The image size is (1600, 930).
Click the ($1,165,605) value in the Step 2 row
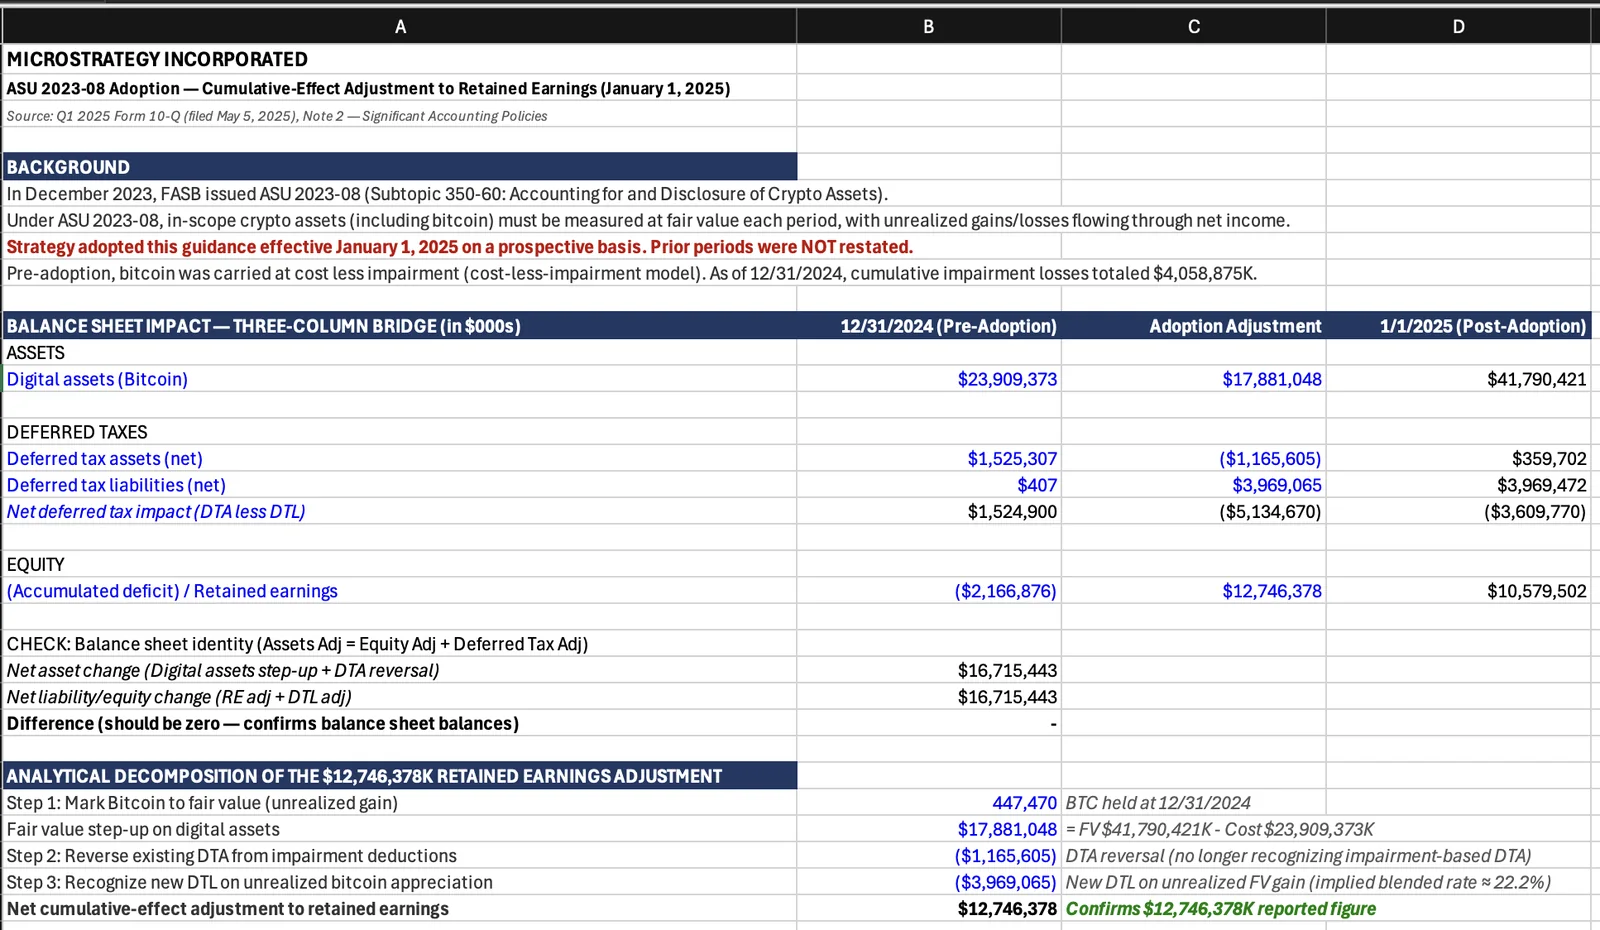click(929, 855)
